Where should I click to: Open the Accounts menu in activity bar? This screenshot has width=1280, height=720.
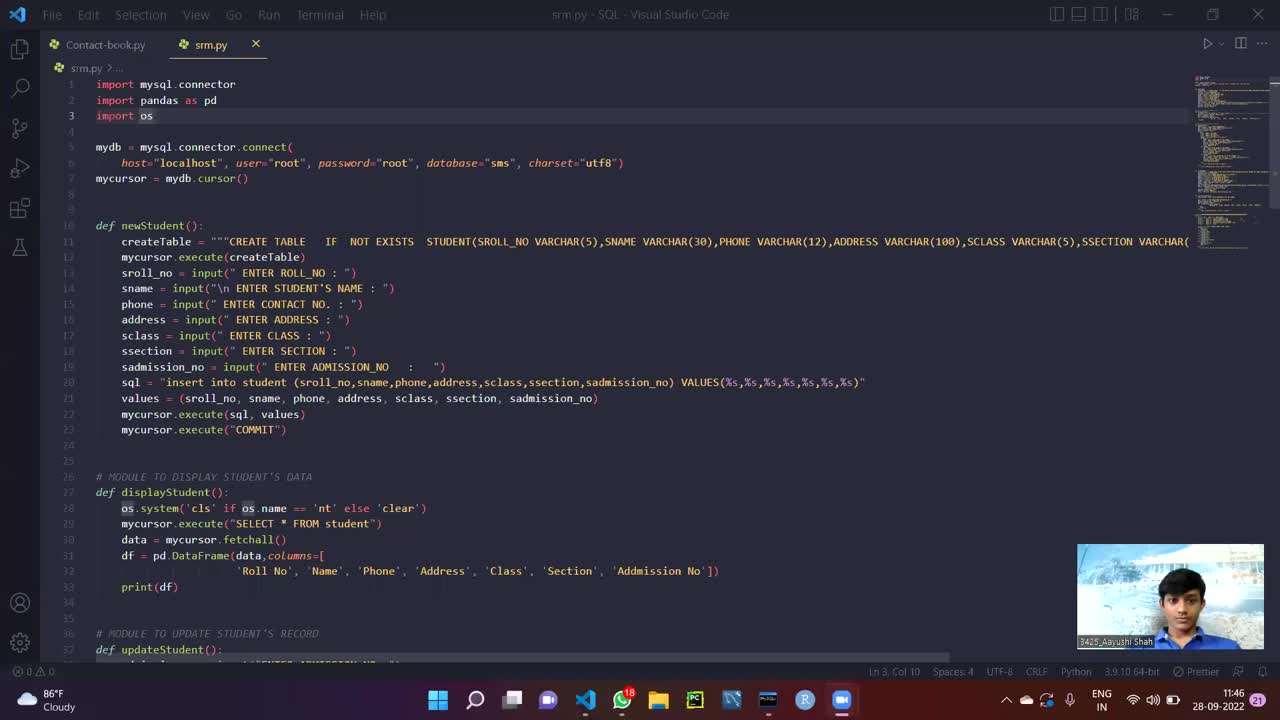tap(19, 603)
